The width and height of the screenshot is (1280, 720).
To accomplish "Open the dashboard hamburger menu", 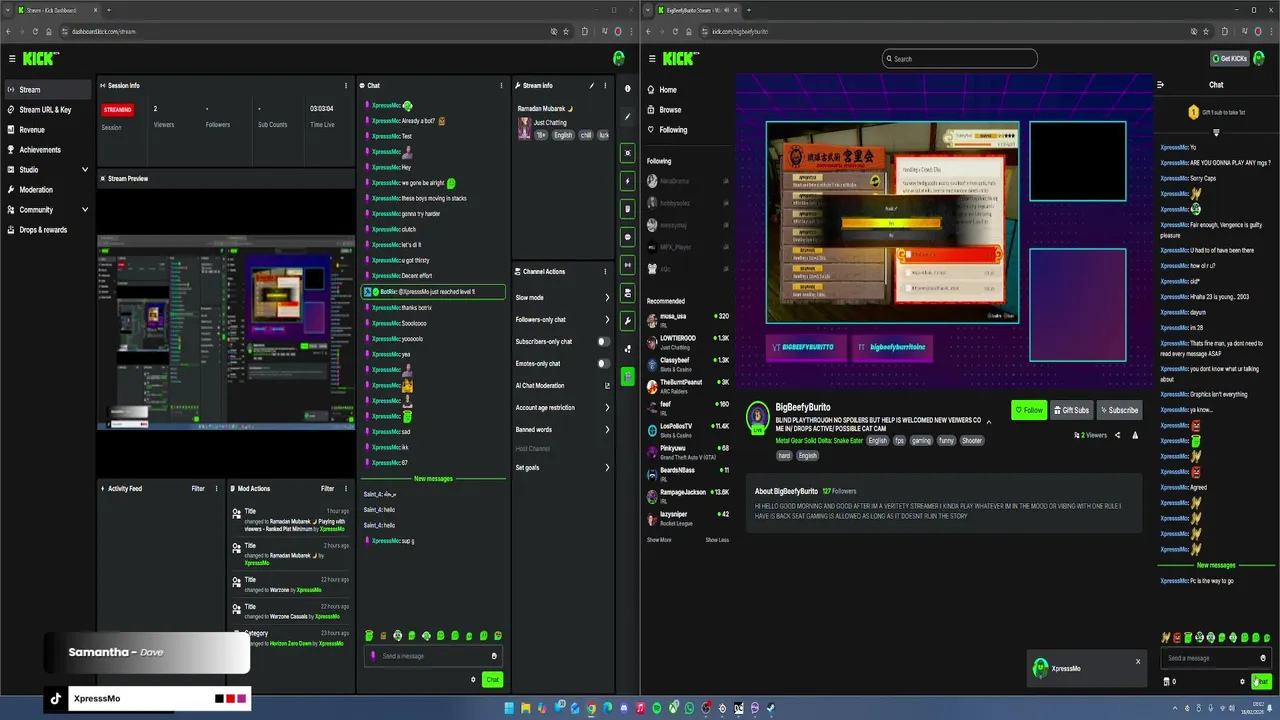I will 12,59.
